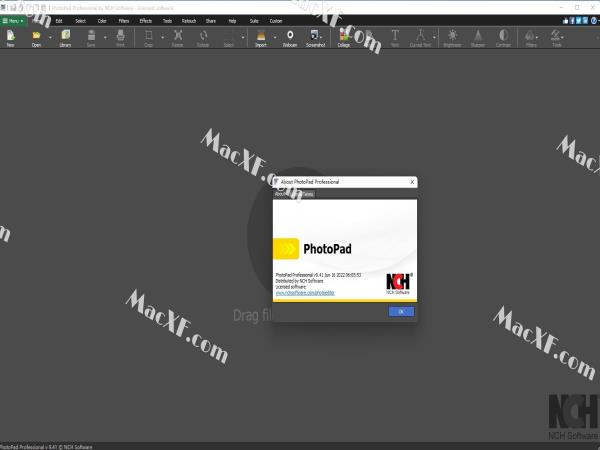The height and width of the screenshot is (450, 600).
Task: Open the nchsoftware.com link in About dialog
Action: (x=305, y=293)
